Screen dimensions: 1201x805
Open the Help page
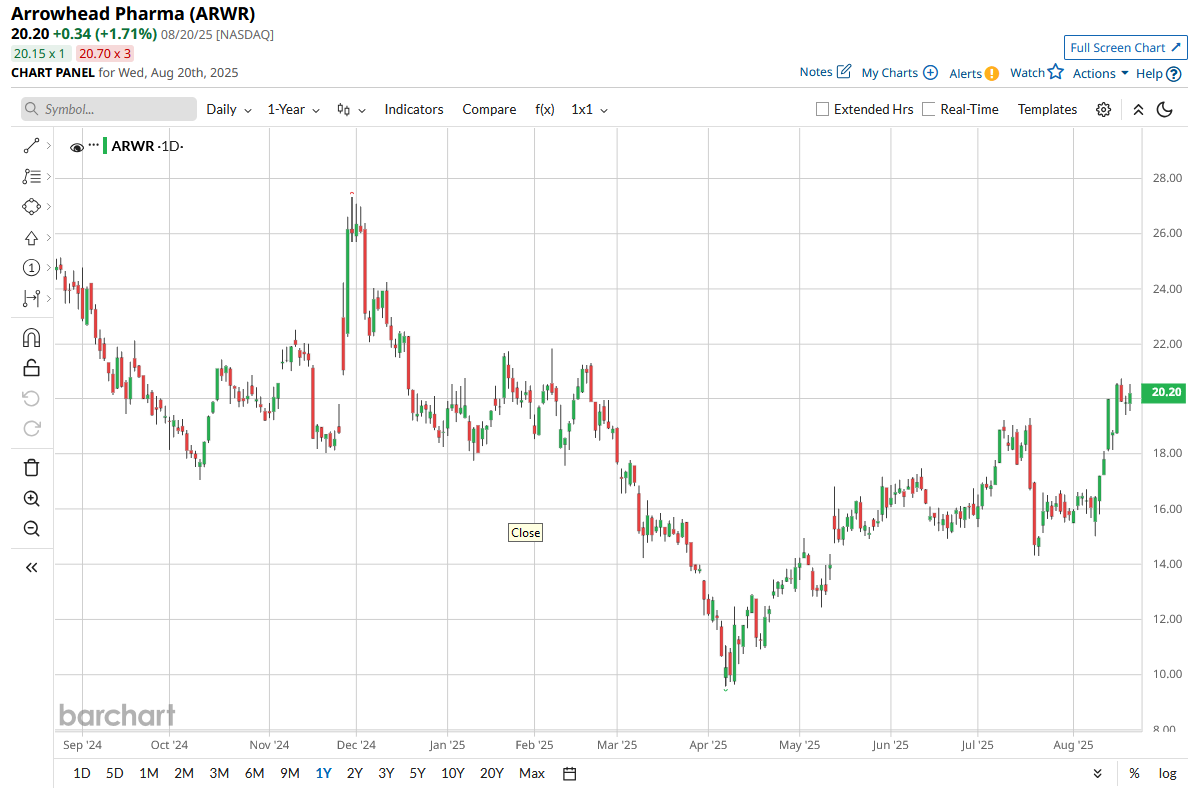pos(1159,73)
